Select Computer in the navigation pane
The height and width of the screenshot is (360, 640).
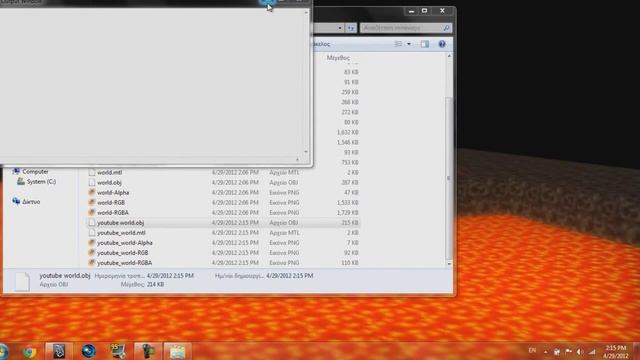coord(35,171)
